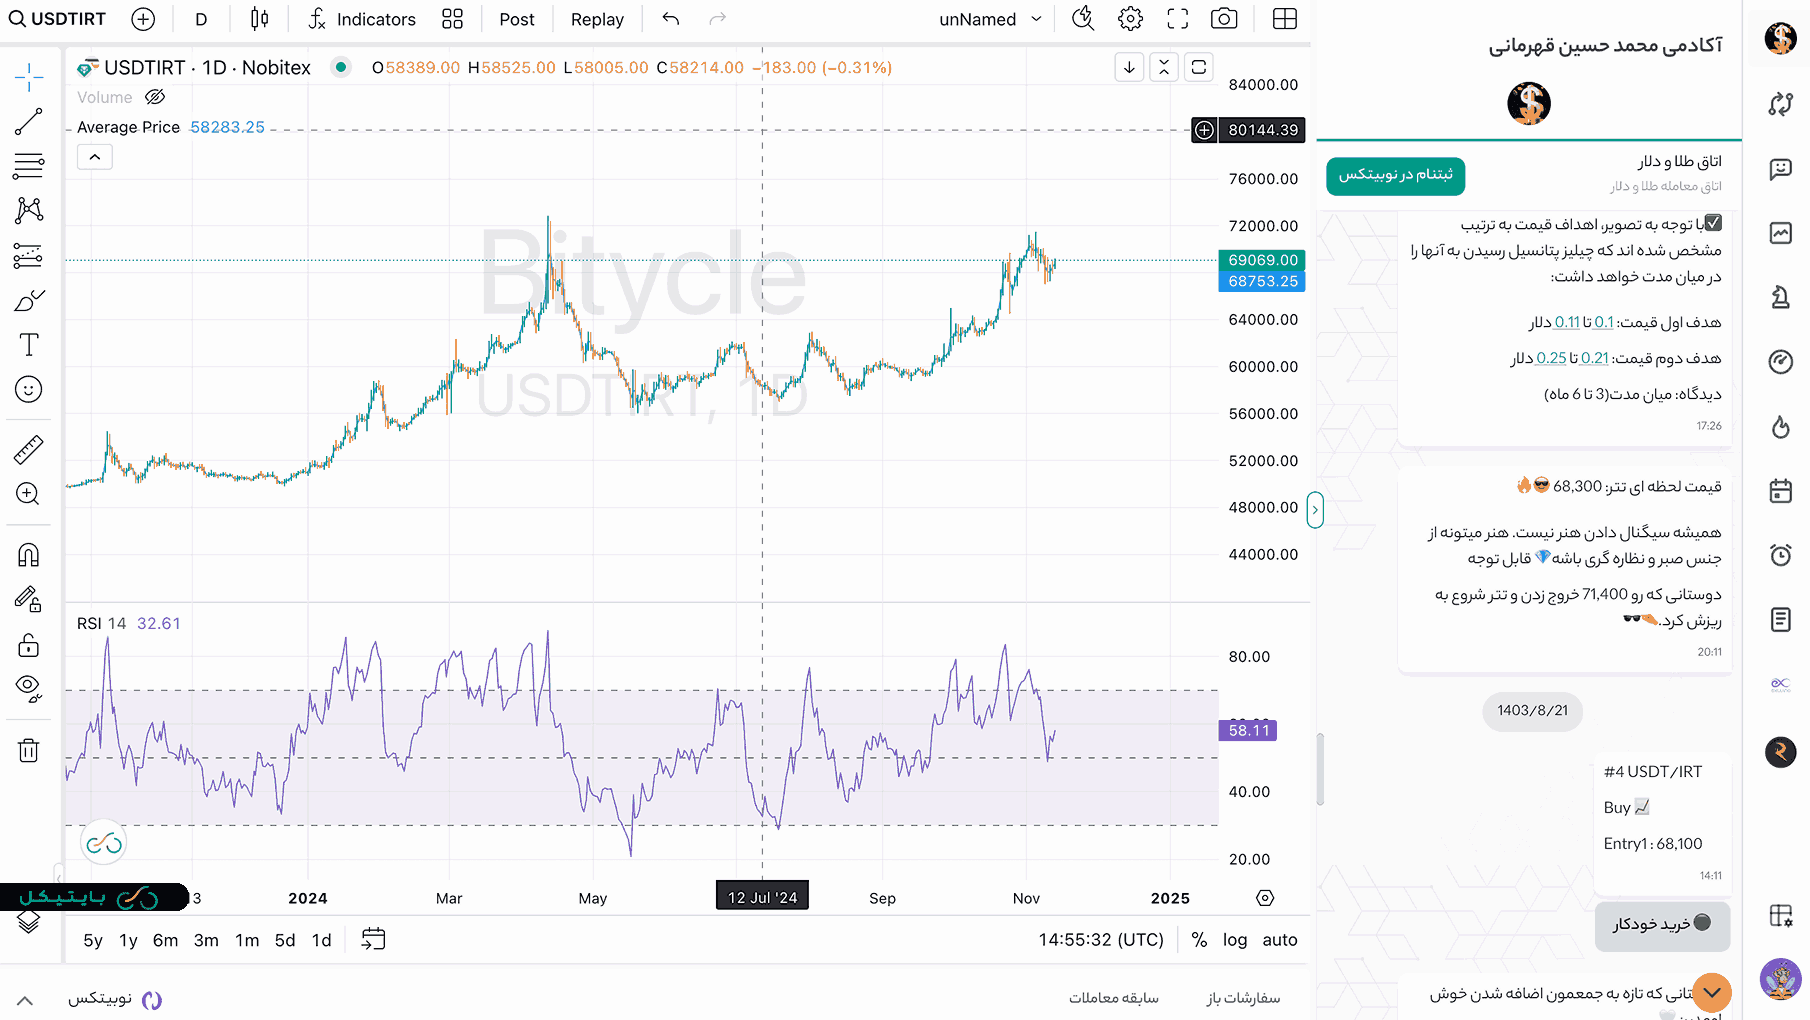Click the Post button
The width and height of the screenshot is (1810, 1020).
[517, 19]
